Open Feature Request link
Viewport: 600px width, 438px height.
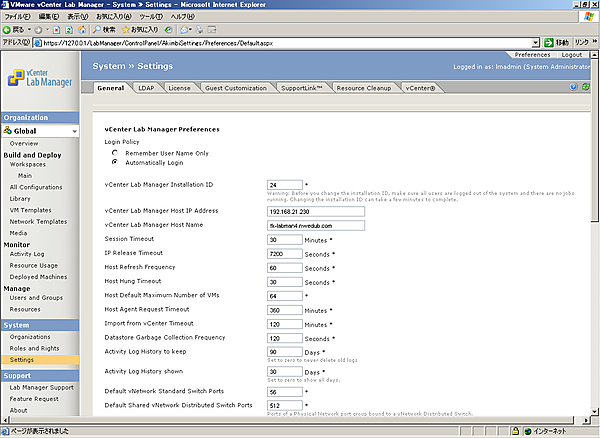point(34,399)
